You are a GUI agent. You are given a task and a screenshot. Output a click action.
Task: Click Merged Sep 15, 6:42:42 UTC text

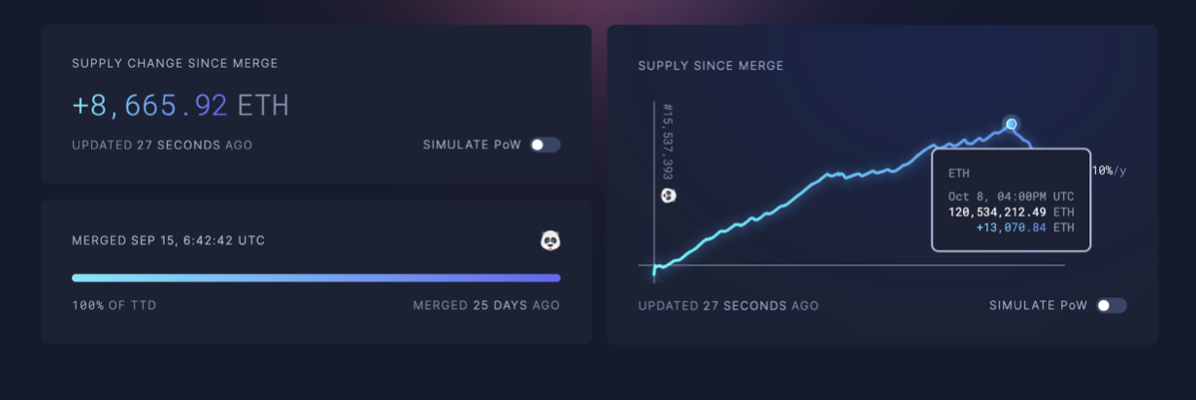[169, 240]
